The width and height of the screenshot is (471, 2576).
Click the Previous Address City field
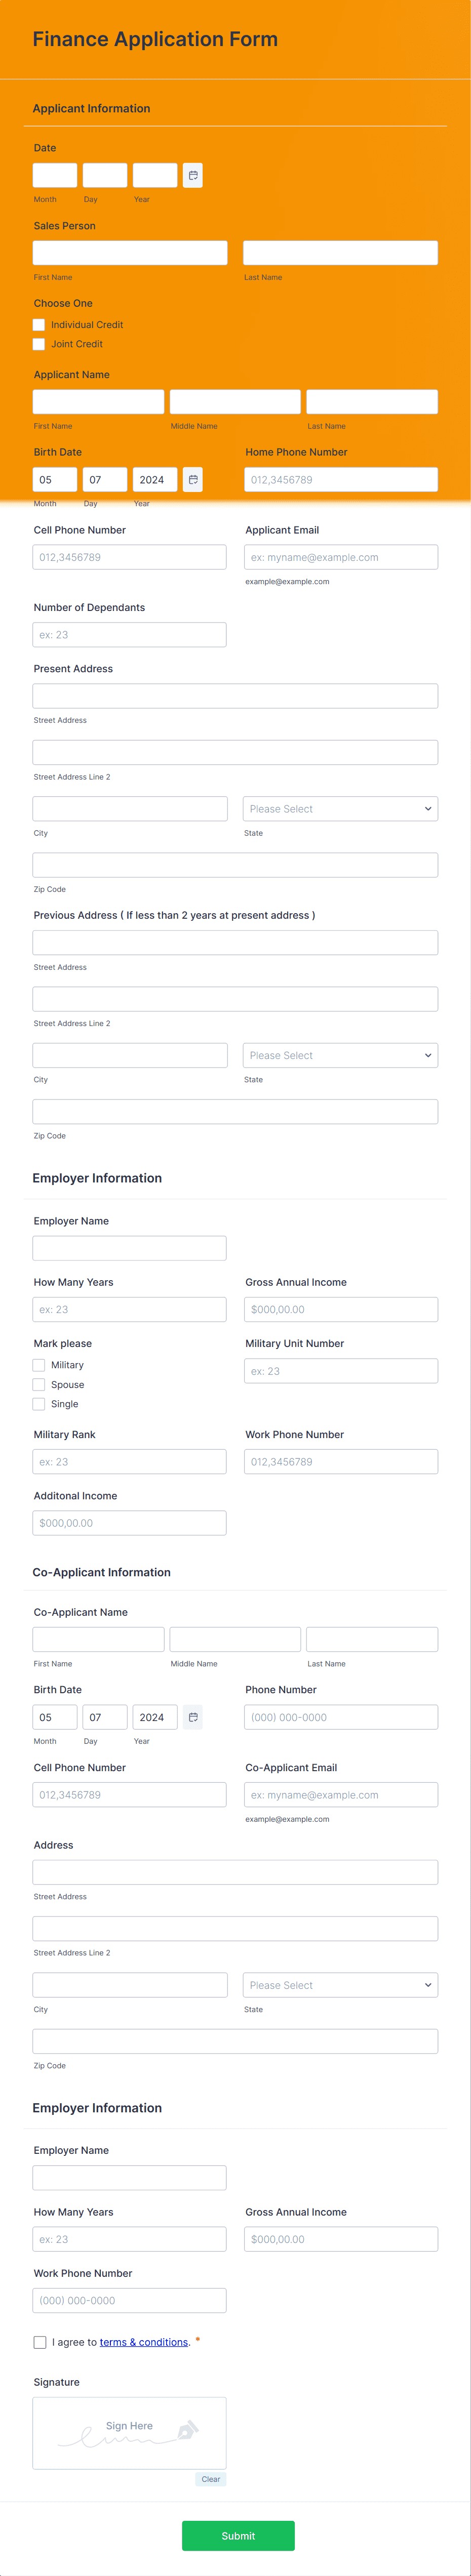coord(130,1055)
